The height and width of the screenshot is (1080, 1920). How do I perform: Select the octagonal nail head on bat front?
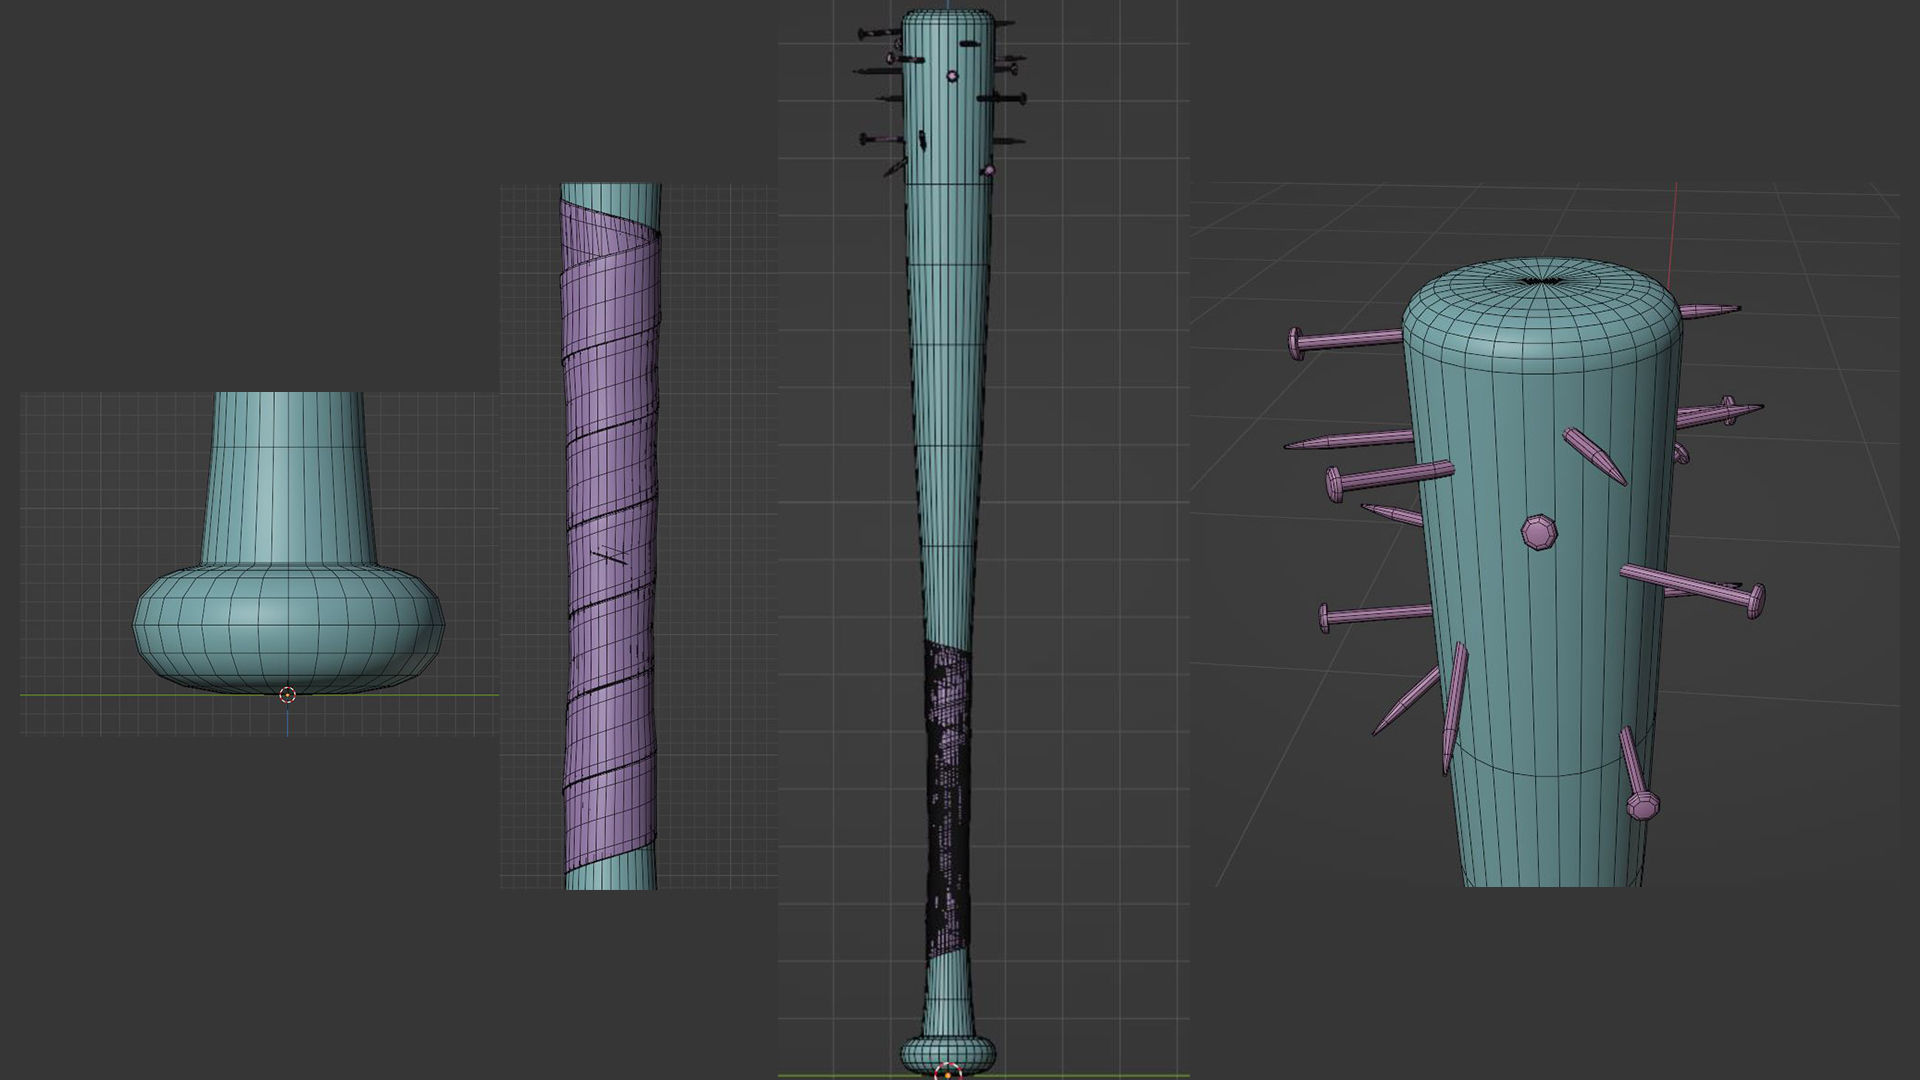pos(1539,532)
